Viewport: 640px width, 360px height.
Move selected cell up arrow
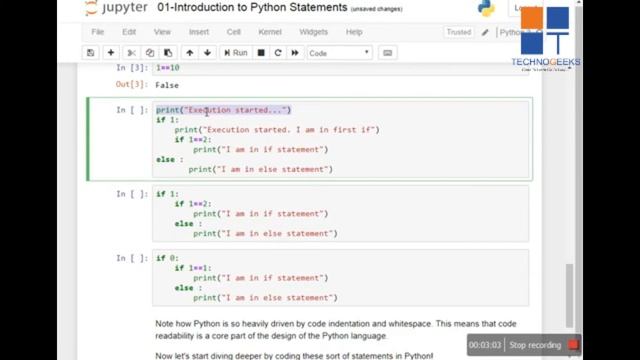190,53
